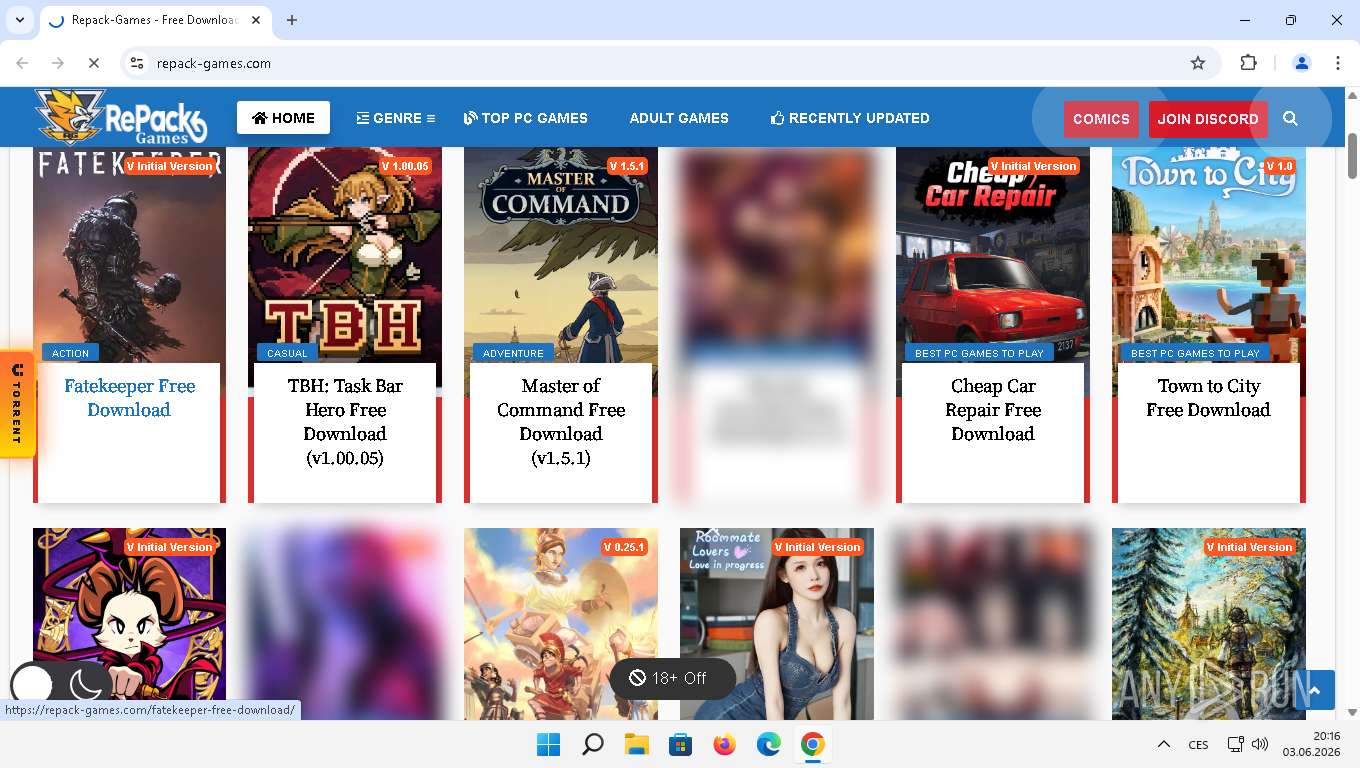Open the Chrome profile avatar
The height and width of the screenshot is (768, 1360).
click(x=1302, y=63)
